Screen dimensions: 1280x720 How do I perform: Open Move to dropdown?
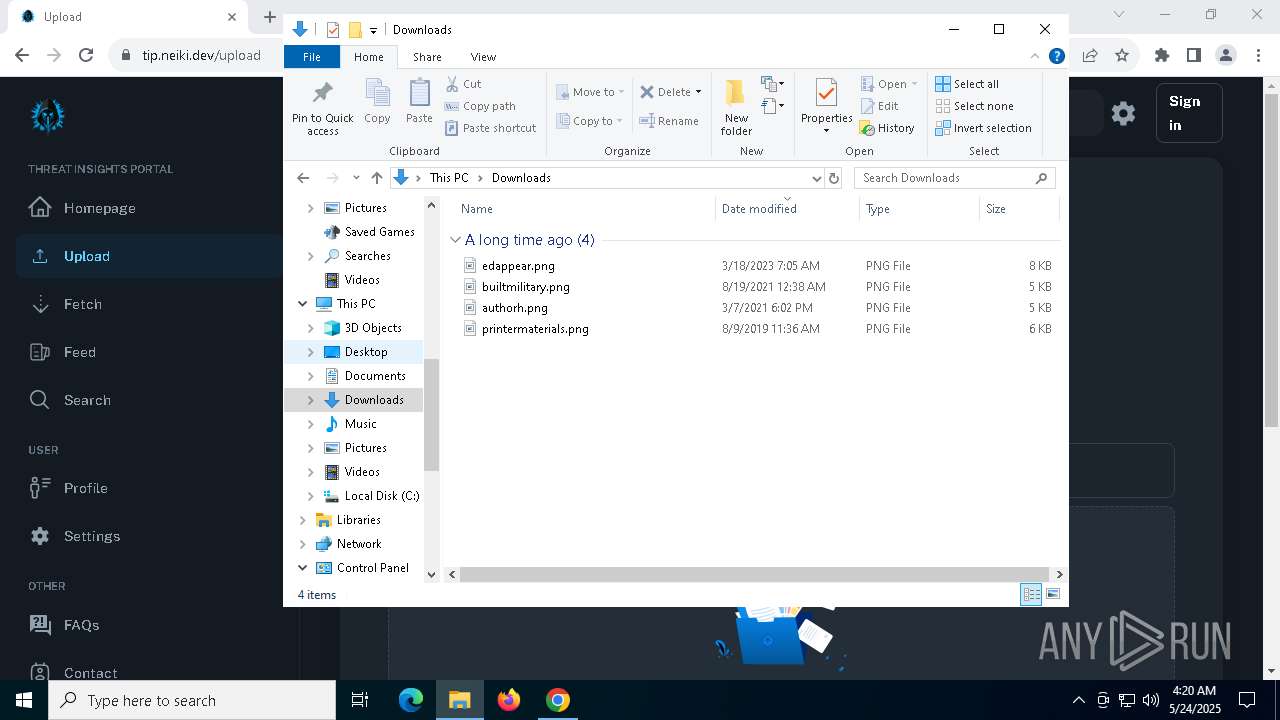[x=590, y=92]
